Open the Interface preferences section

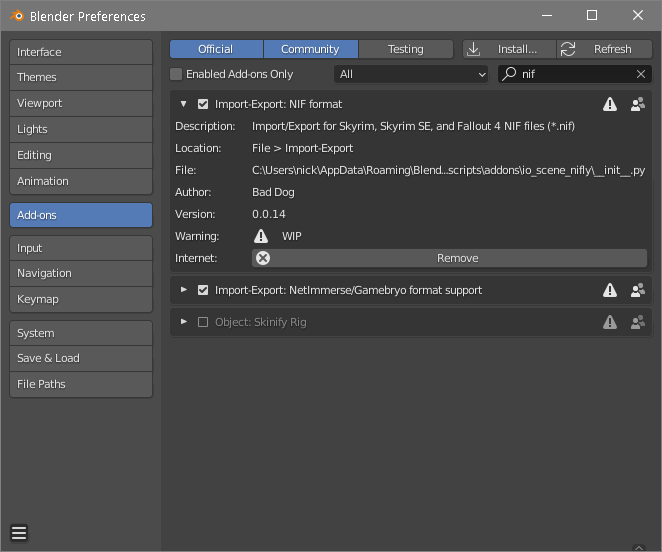coord(81,52)
